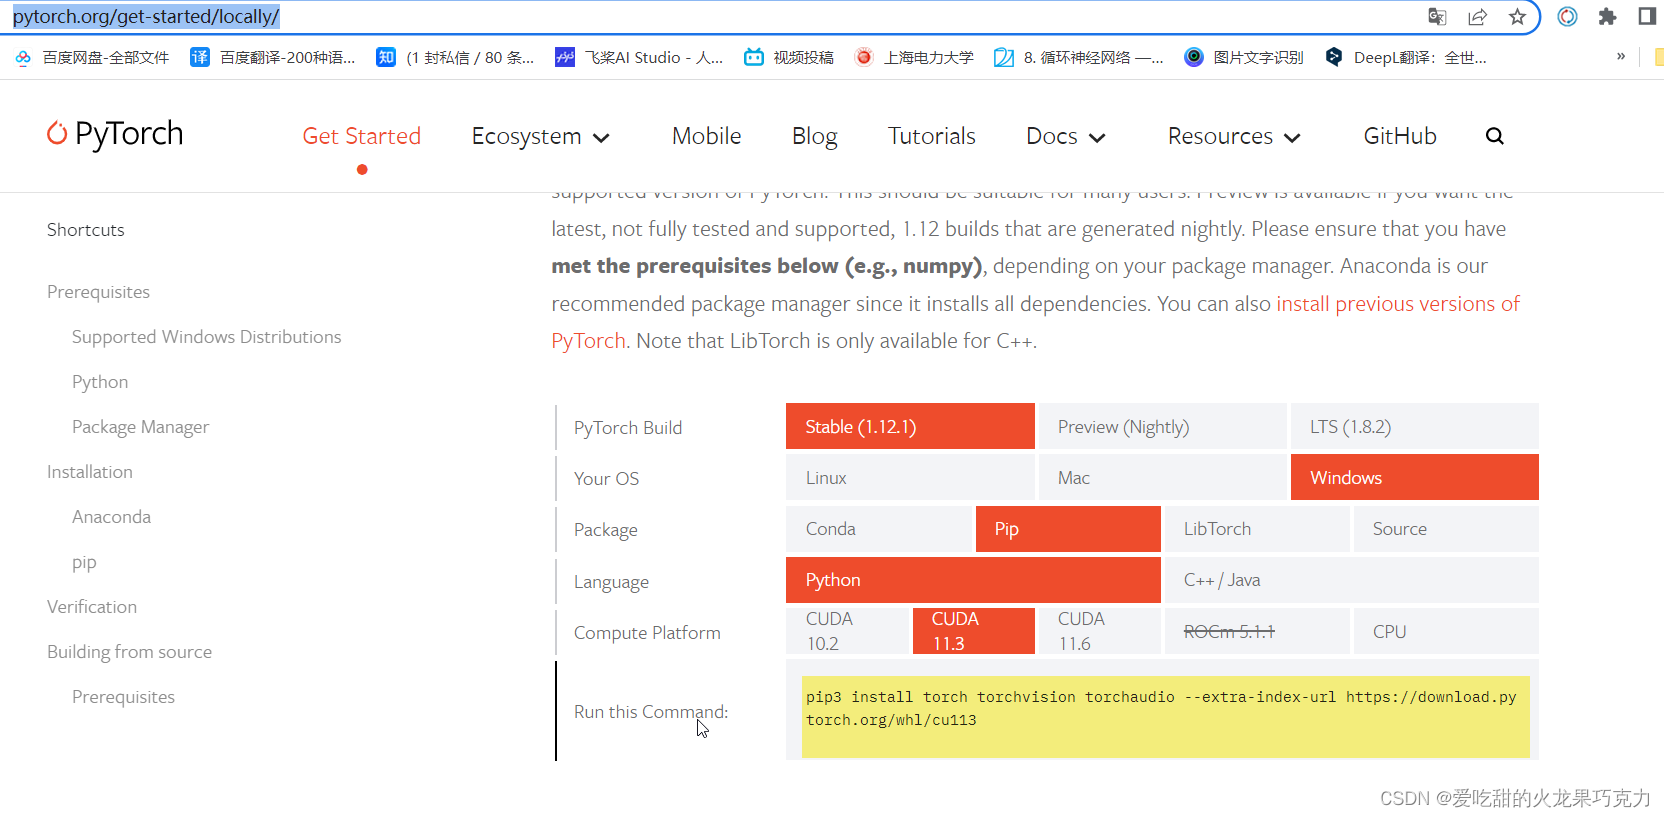Open the 百度网盘-全部文件 bookmark
This screenshot has height=817, width=1664.
(92, 57)
